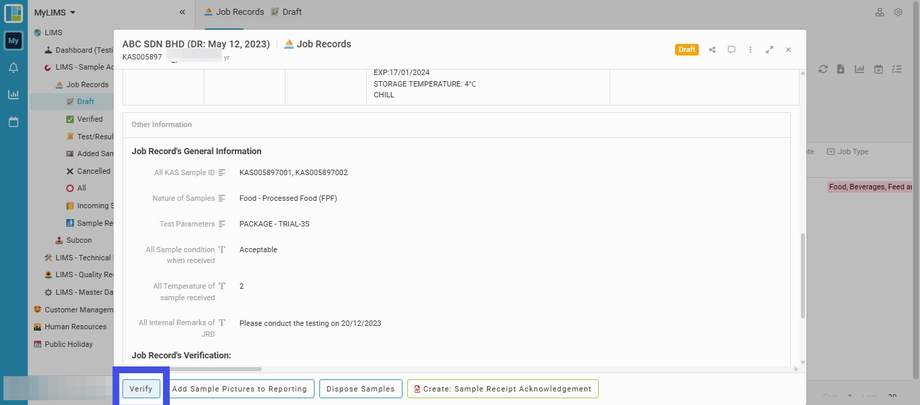Click Add Sample Pictures to Reporting
Viewport: 920px width, 405px height.
coord(239,389)
